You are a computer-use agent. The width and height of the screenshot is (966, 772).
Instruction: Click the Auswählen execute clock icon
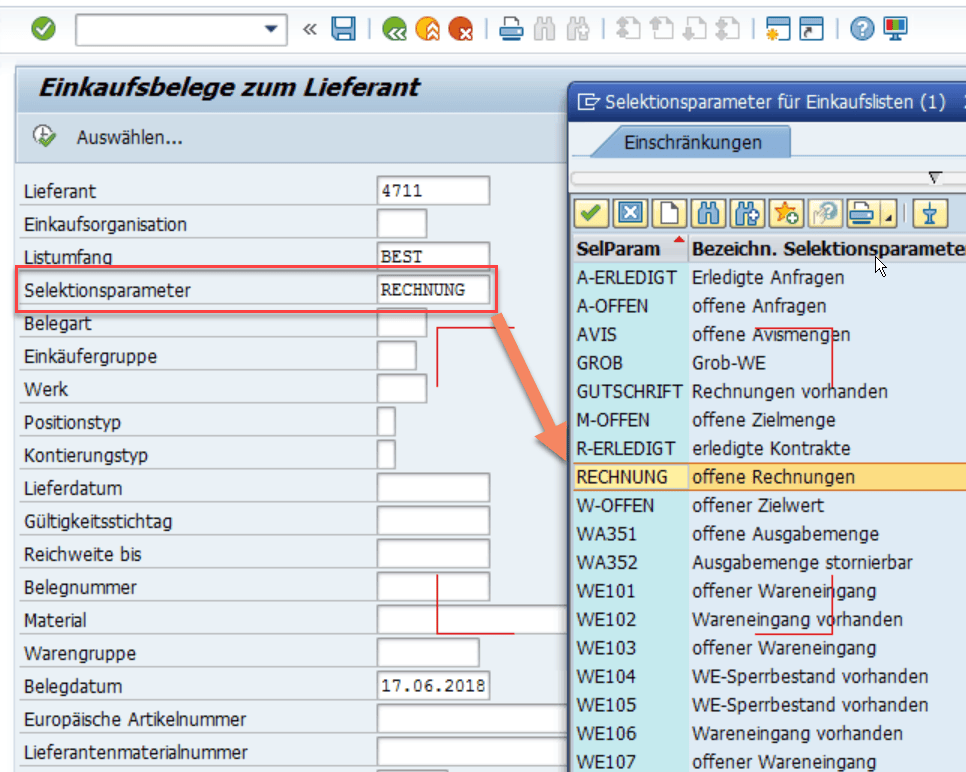coord(44,136)
